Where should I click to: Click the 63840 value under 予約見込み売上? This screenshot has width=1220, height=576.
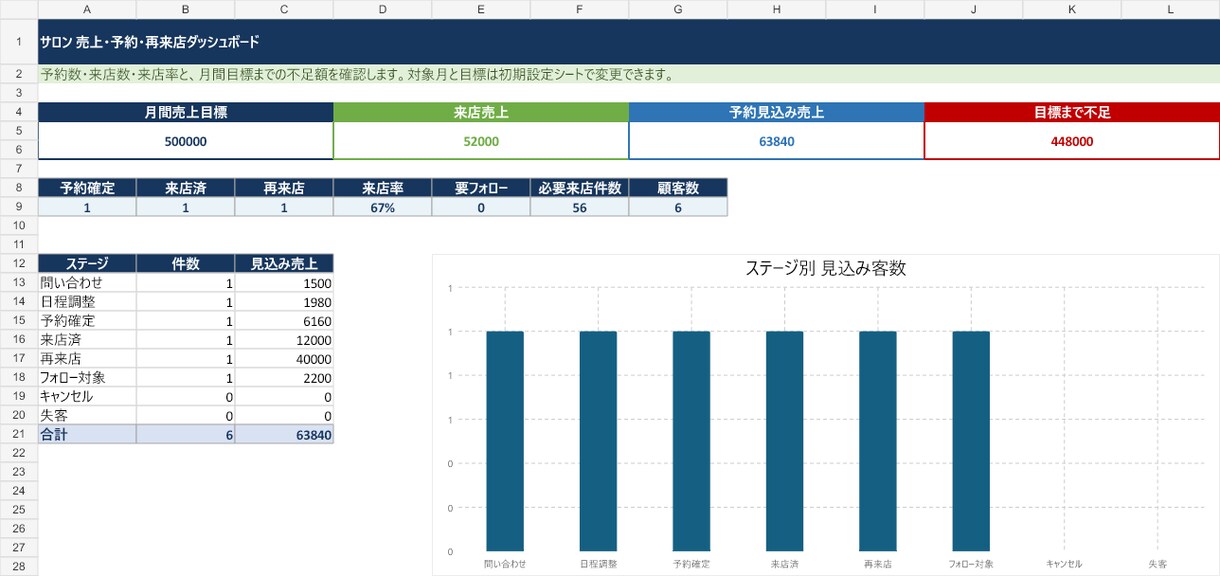tap(777, 141)
